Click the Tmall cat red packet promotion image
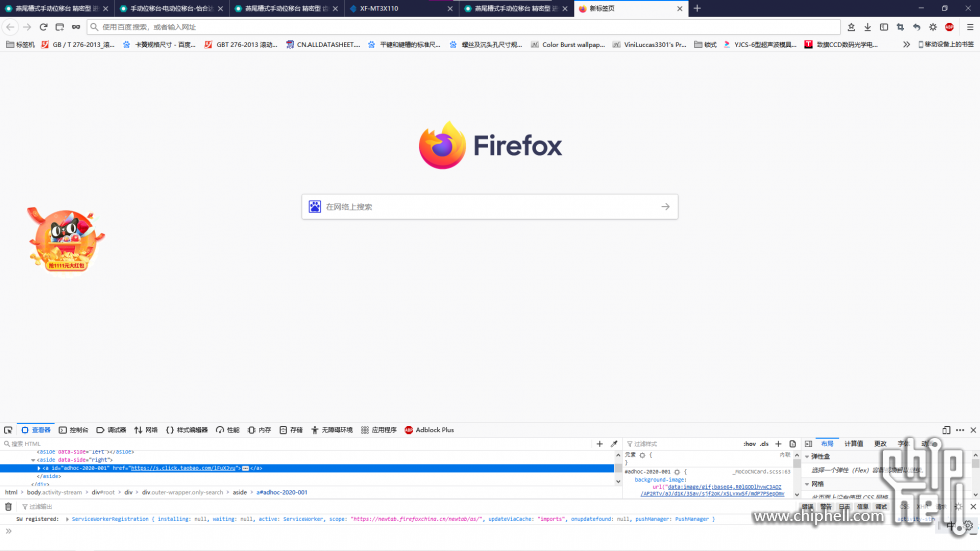 (65, 239)
